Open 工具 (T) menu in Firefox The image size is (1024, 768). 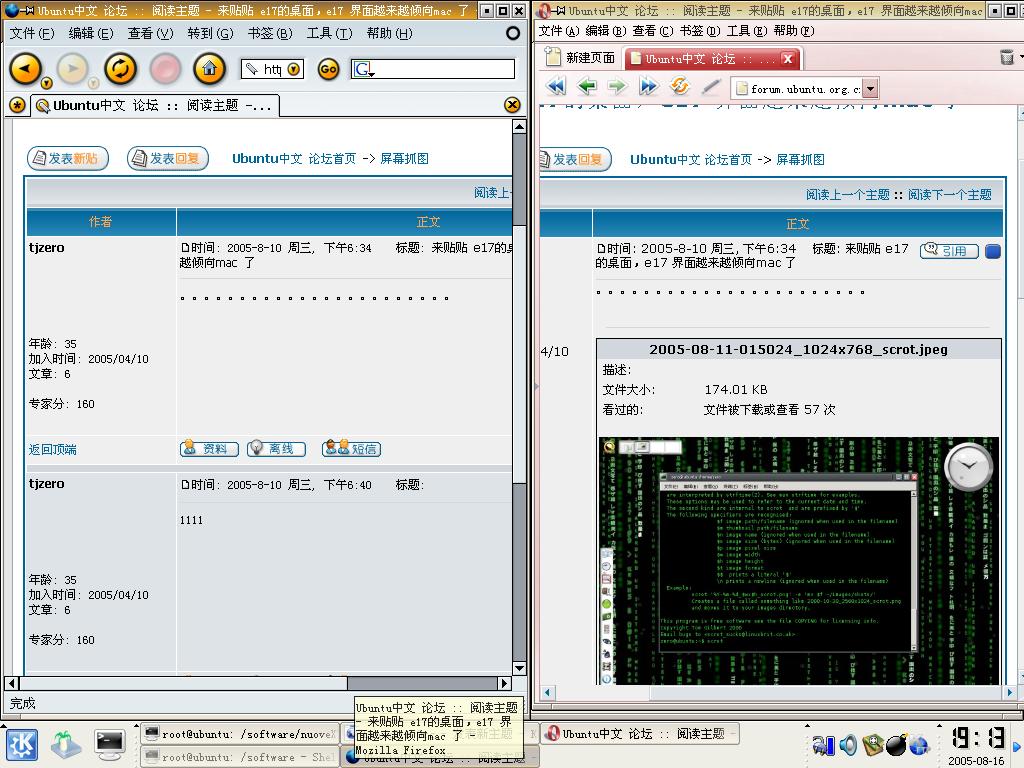[x=329, y=33]
